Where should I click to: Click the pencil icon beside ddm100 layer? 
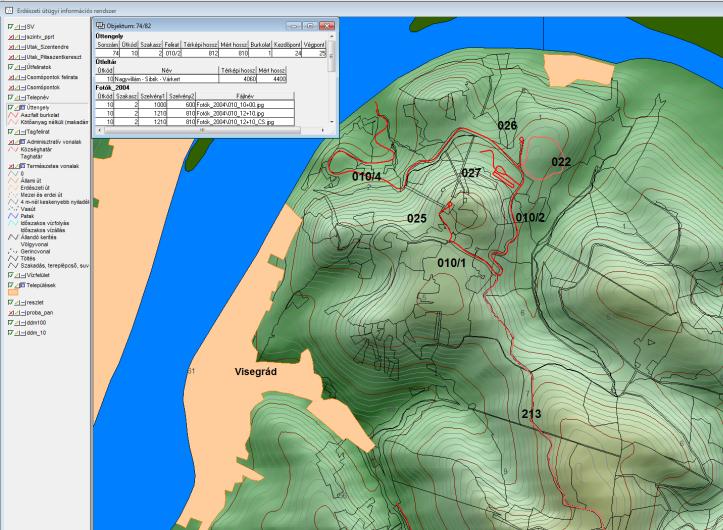pyautogui.click(x=17, y=323)
